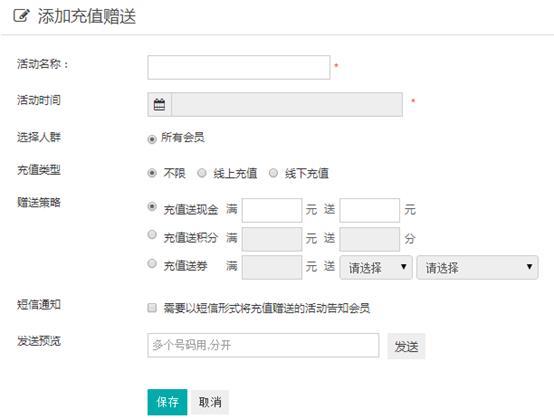Click the 发送 button

point(406,346)
